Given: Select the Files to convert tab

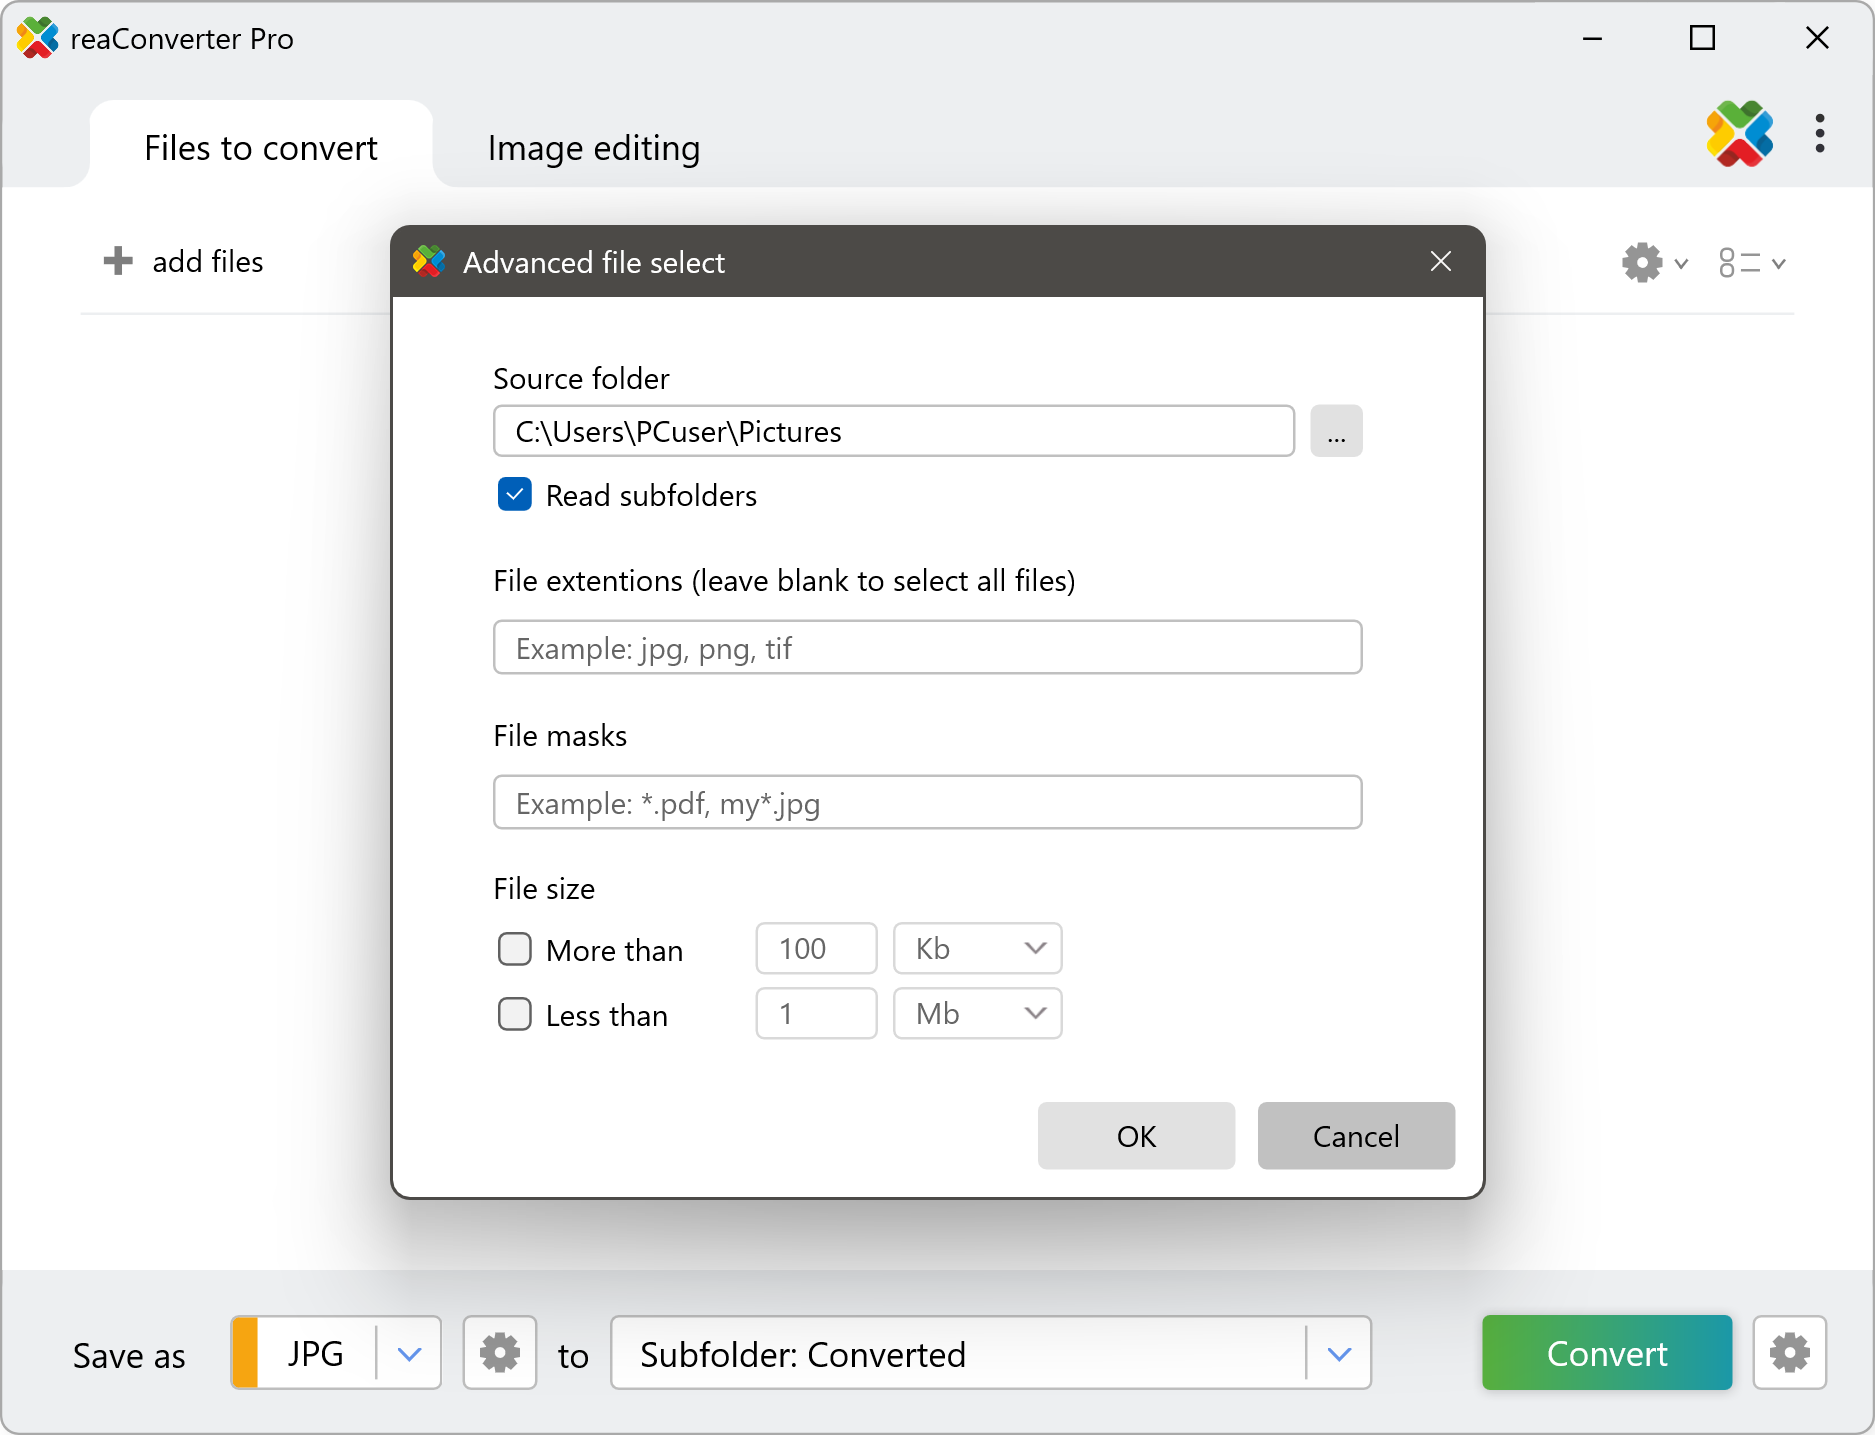Looking at the screenshot, I should 261,148.
